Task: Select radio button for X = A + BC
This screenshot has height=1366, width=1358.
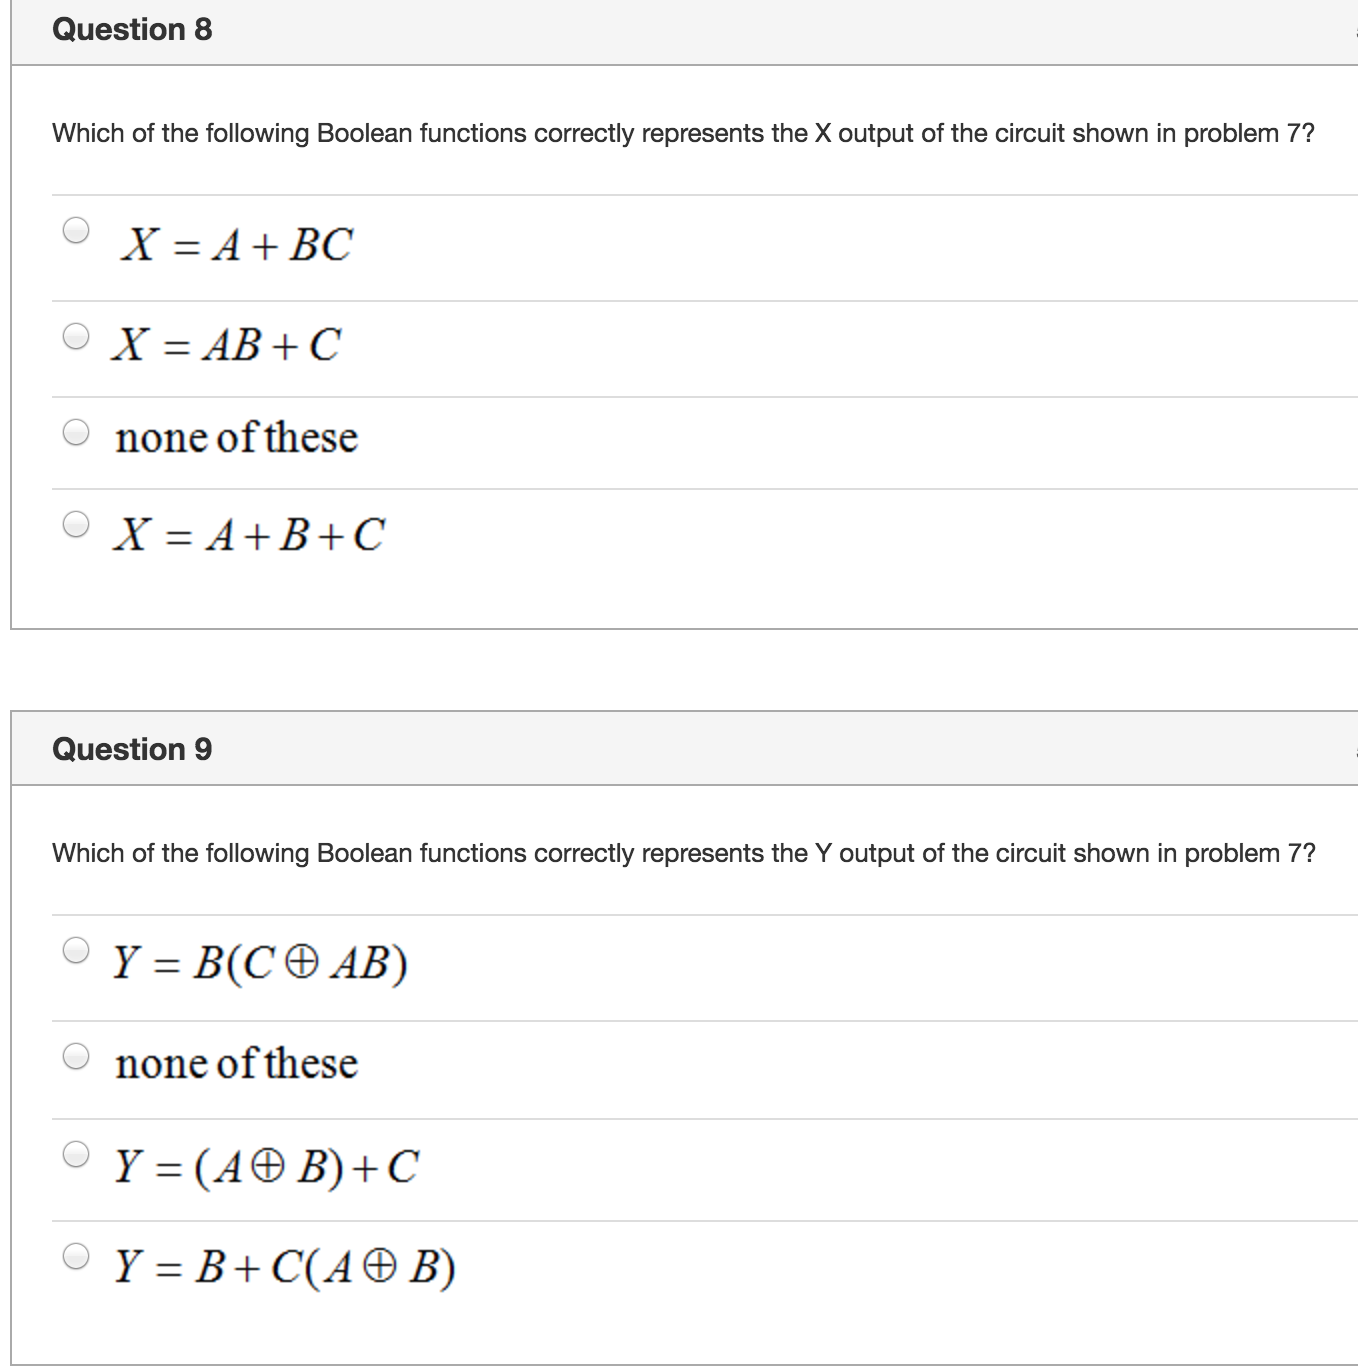Action: [x=76, y=229]
